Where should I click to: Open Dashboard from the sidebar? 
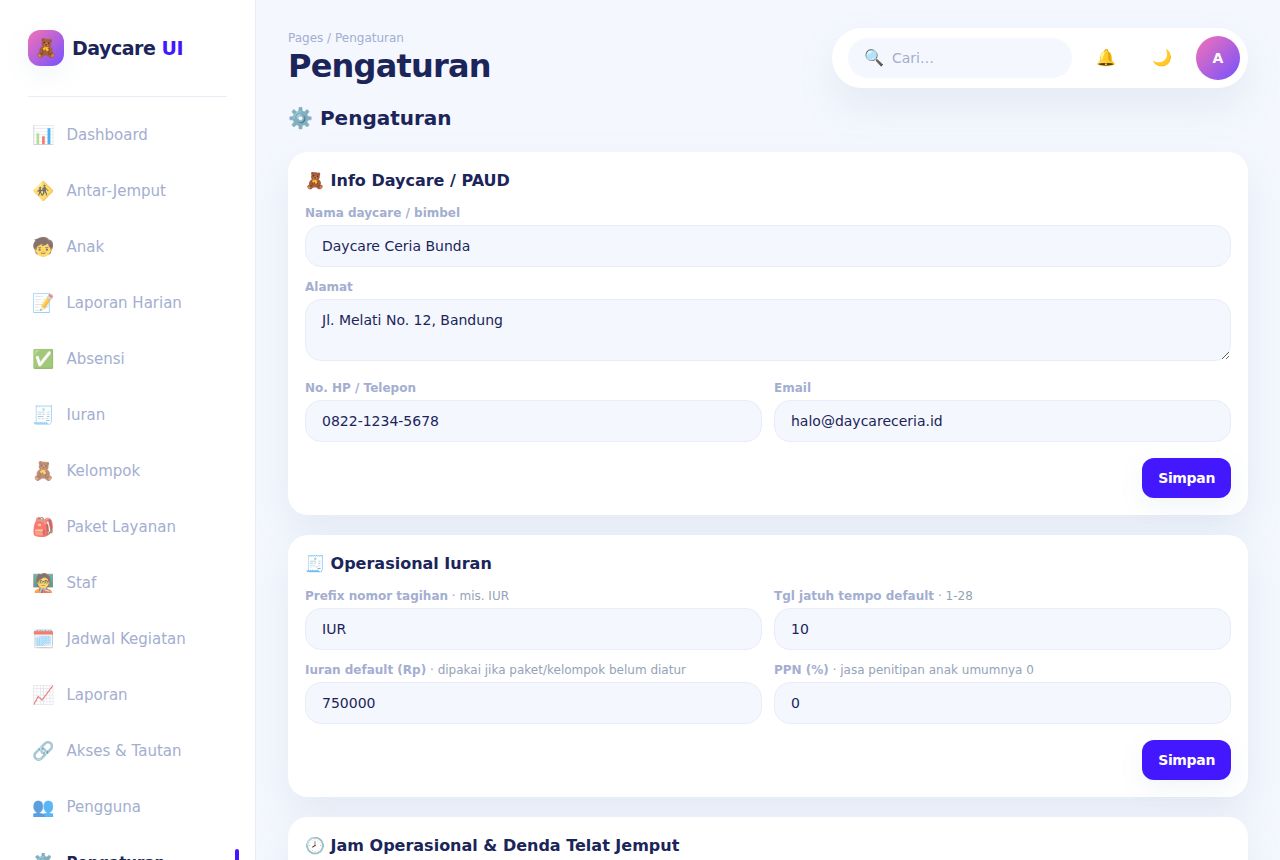(127, 135)
